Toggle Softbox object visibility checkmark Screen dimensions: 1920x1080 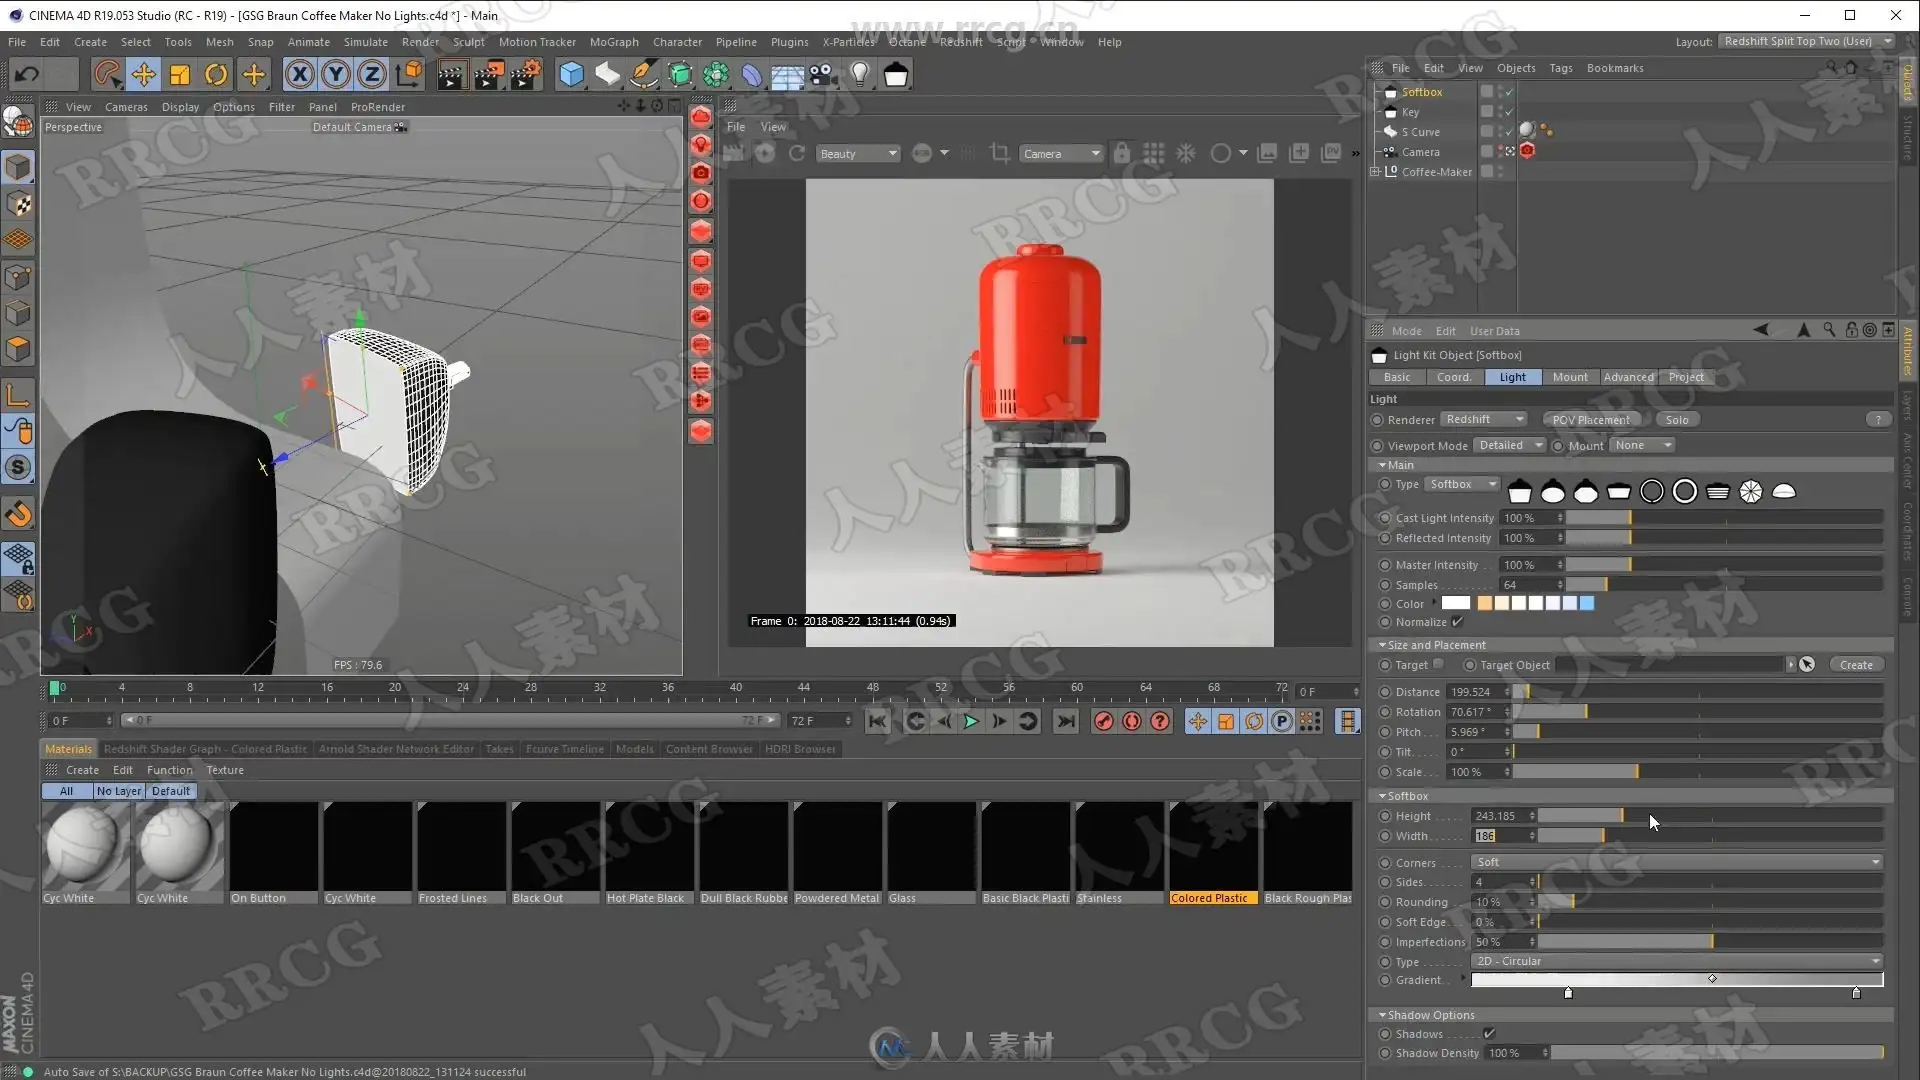(x=1509, y=92)
